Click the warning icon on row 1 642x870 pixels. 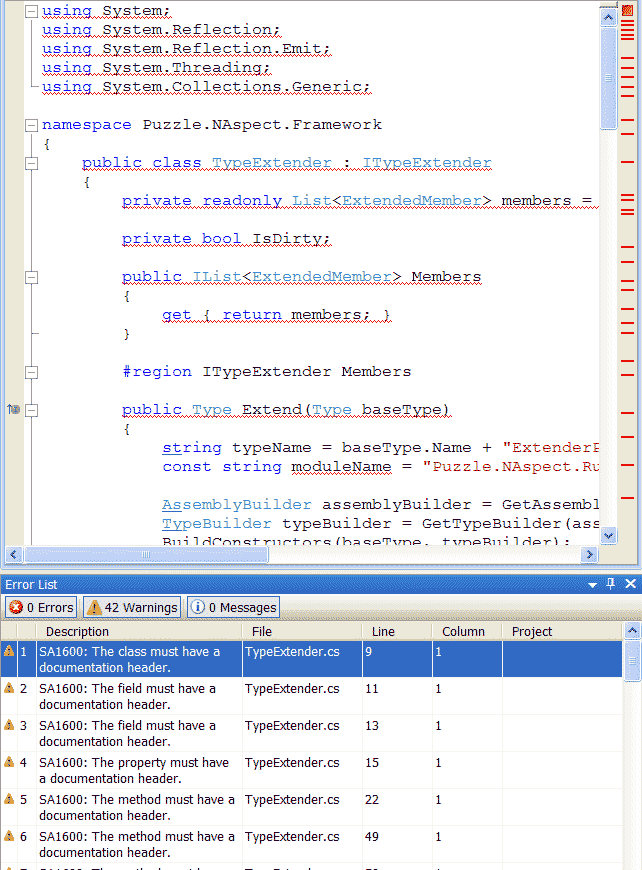tap(9, 651)
